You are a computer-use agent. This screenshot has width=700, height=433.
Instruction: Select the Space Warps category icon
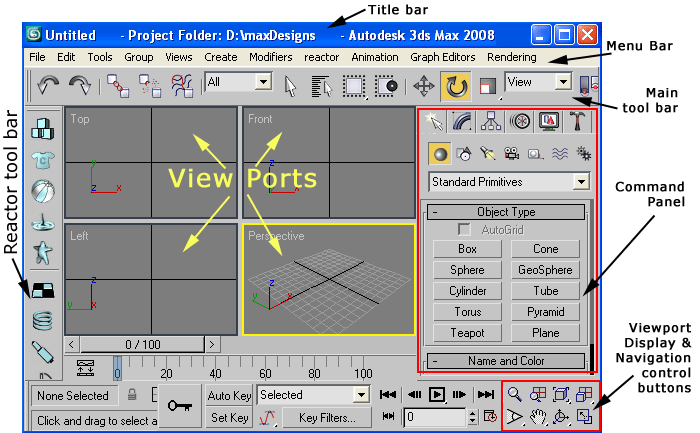560,154
